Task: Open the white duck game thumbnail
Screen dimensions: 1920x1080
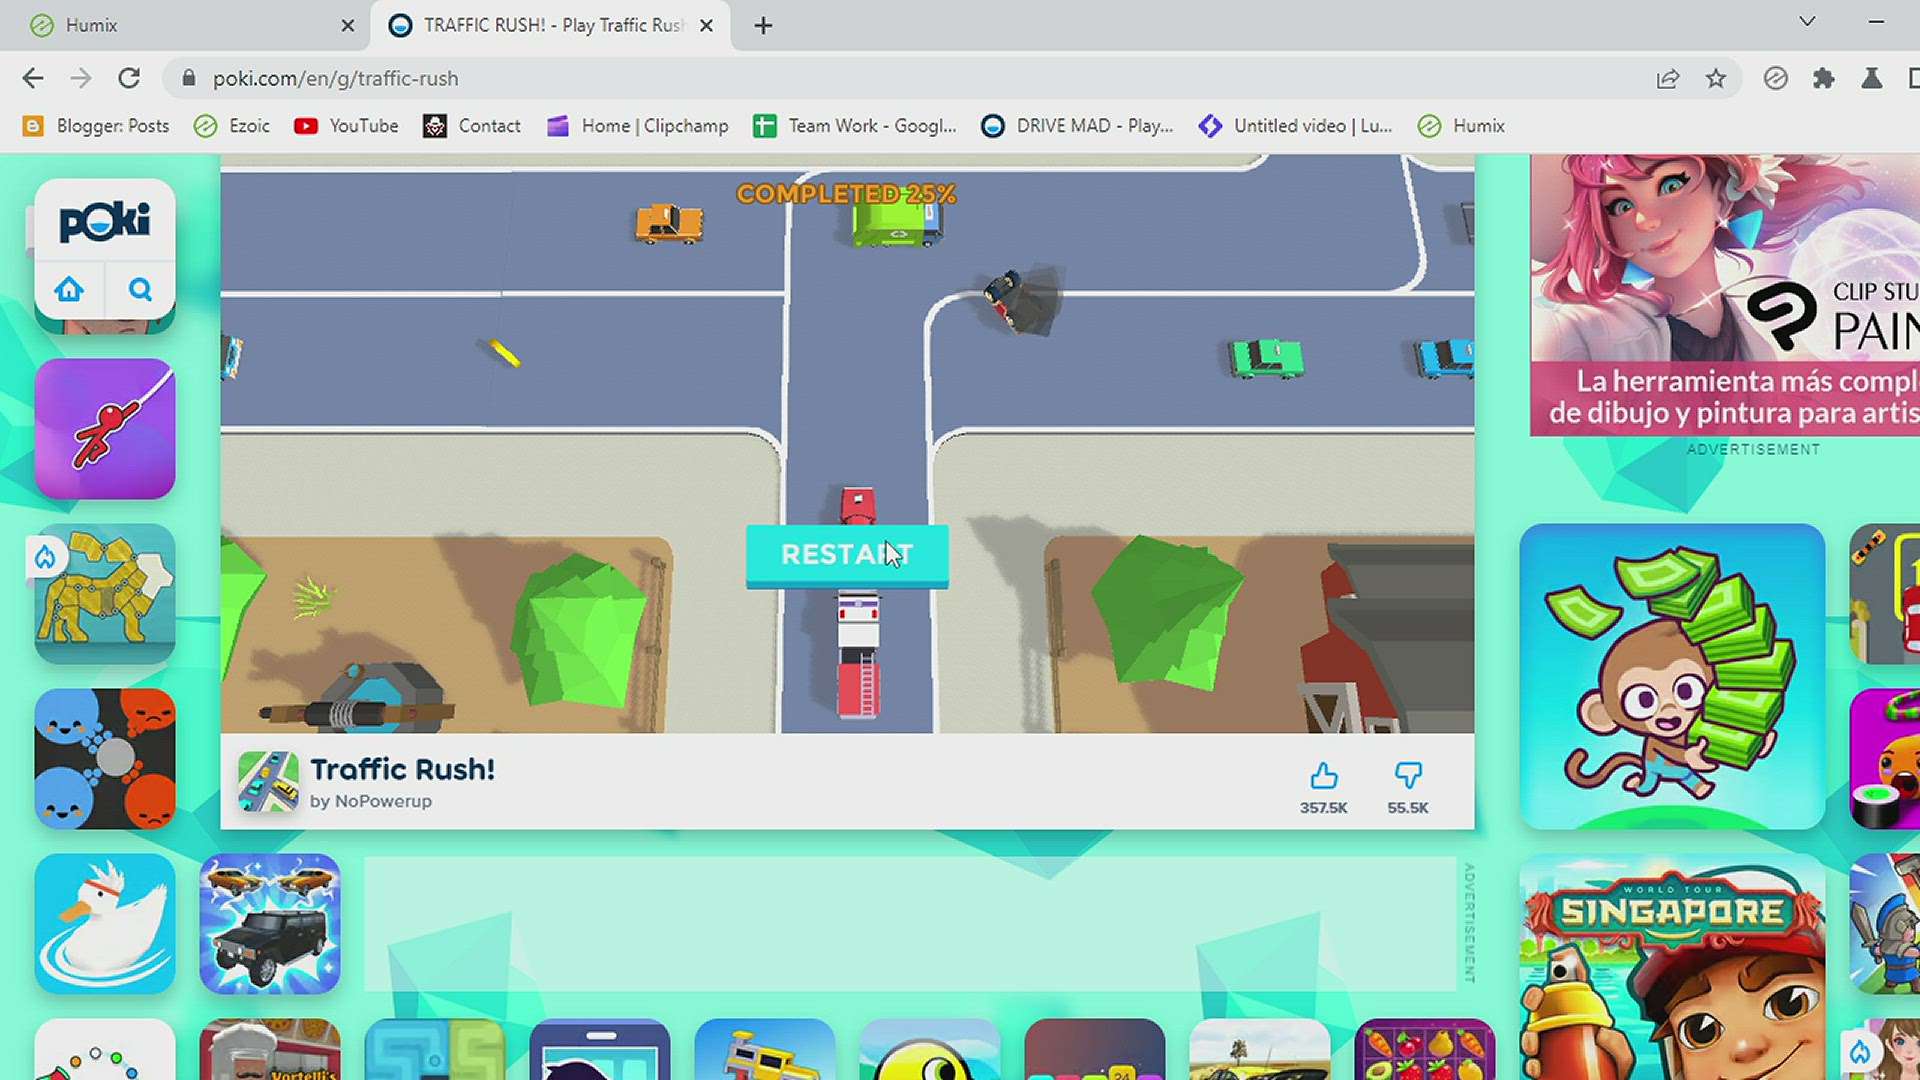Action: point(105,924)
